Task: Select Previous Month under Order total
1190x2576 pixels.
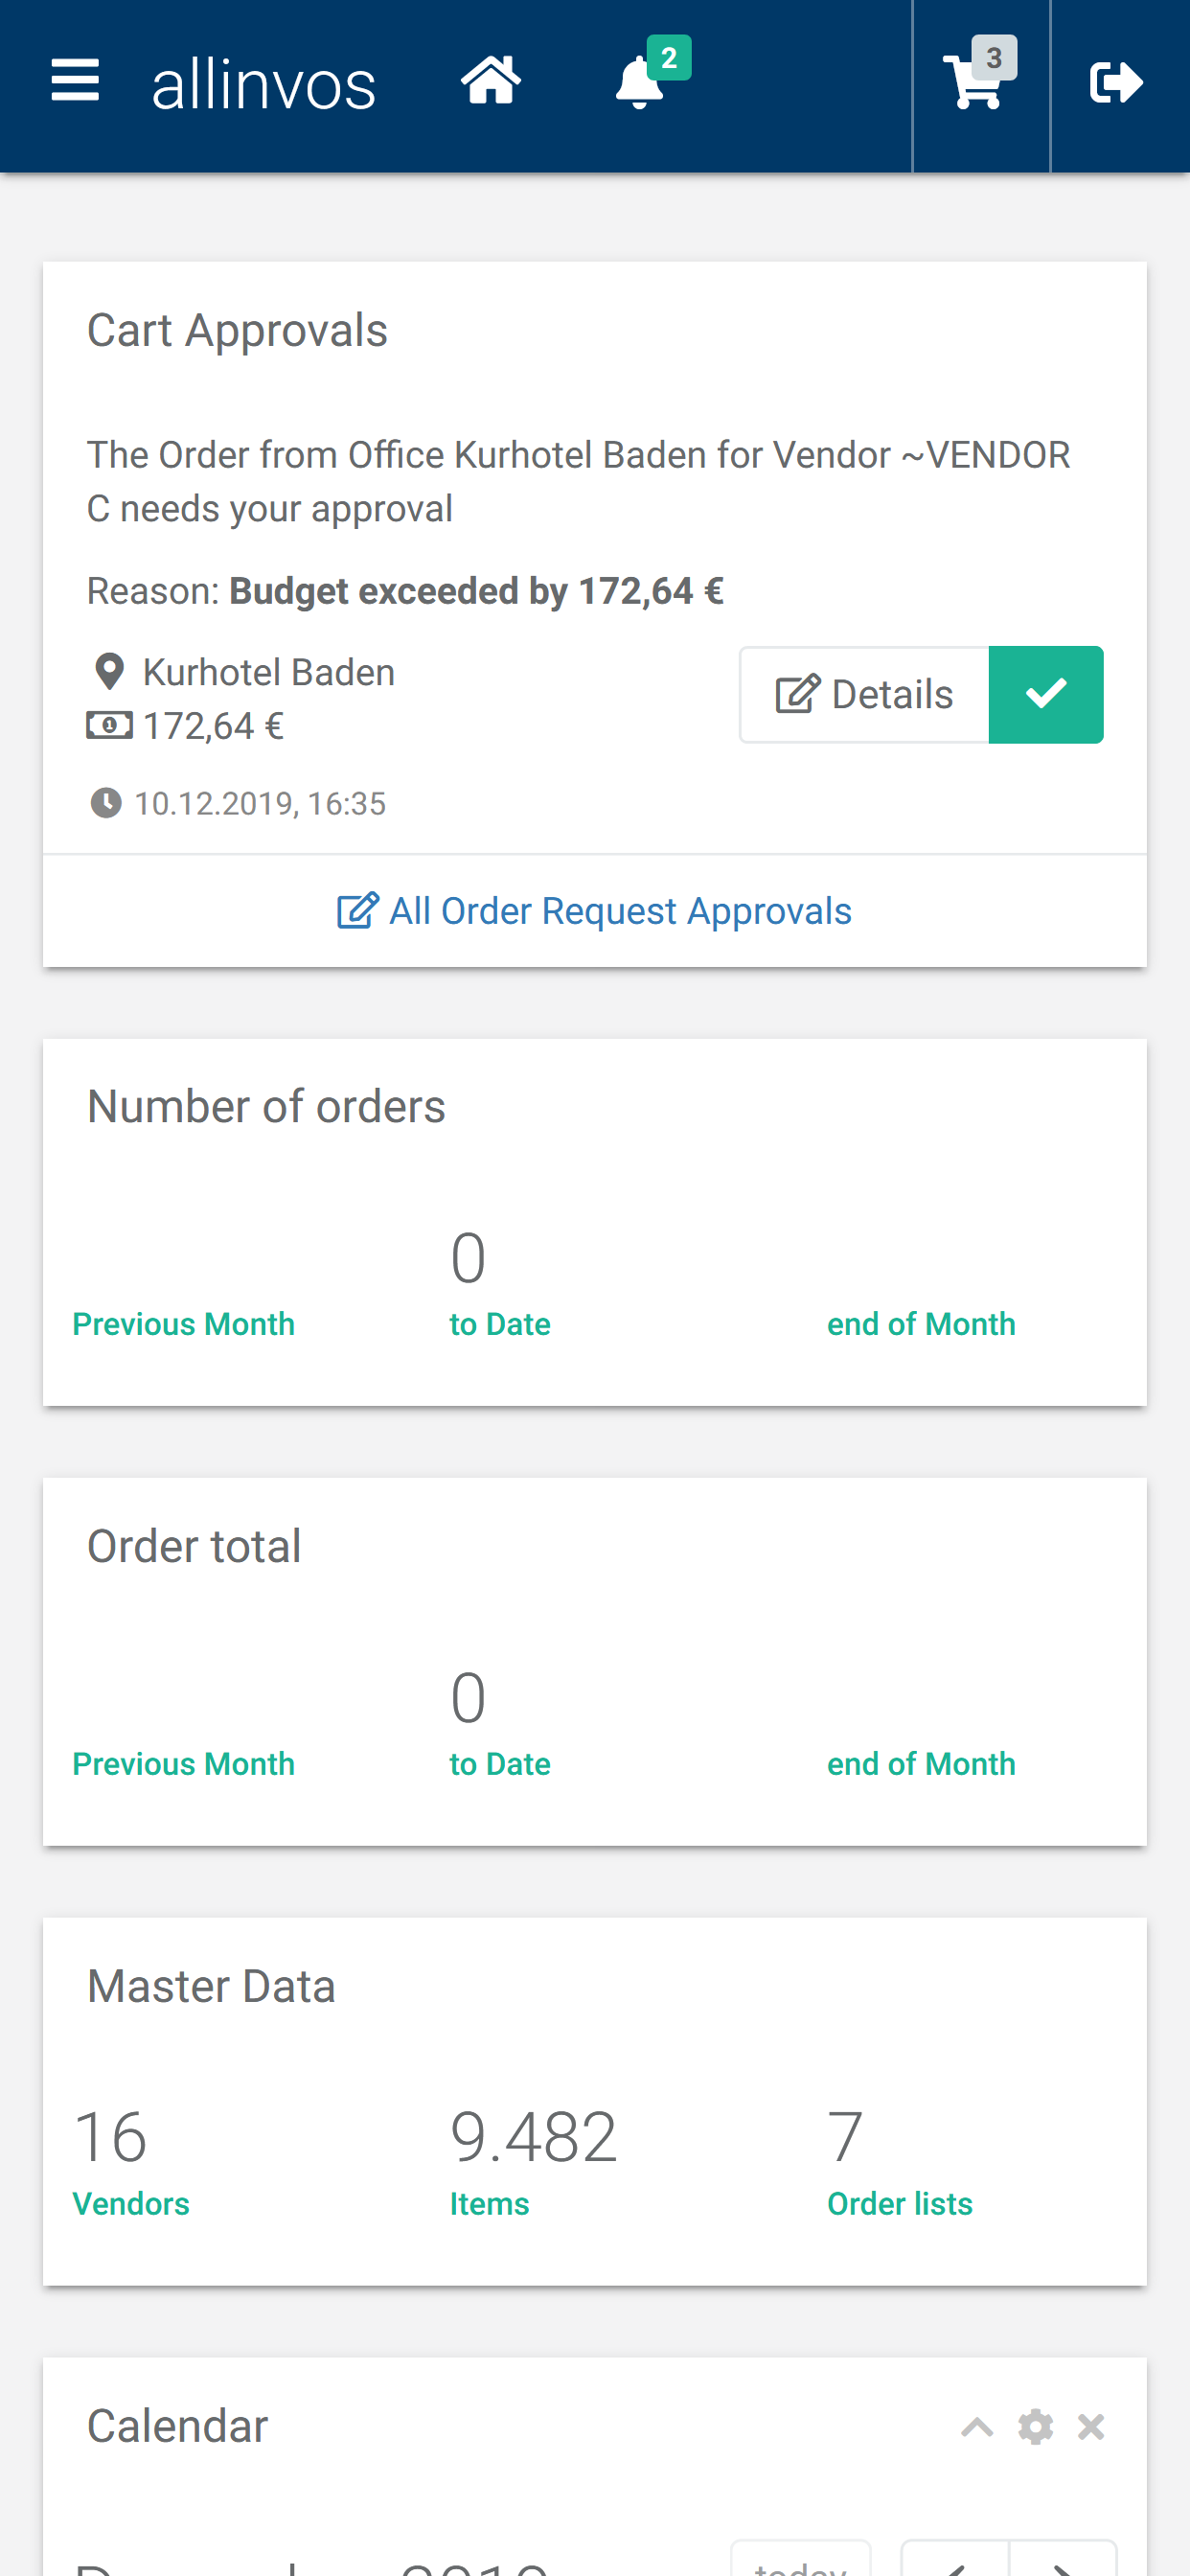Action: pyautogui.click(x=184, y=1764)
